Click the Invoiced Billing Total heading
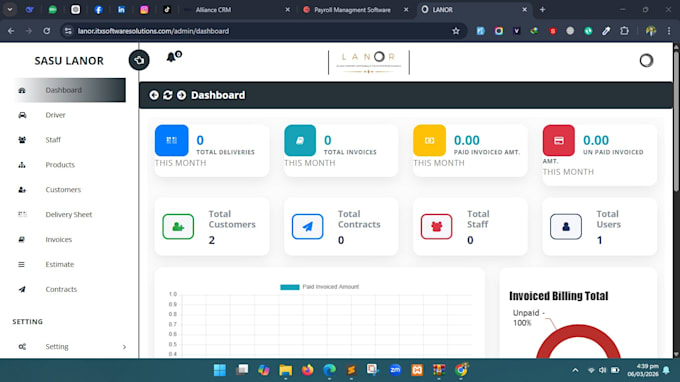Viewport: 680px width, 382px height. point(559,296)
